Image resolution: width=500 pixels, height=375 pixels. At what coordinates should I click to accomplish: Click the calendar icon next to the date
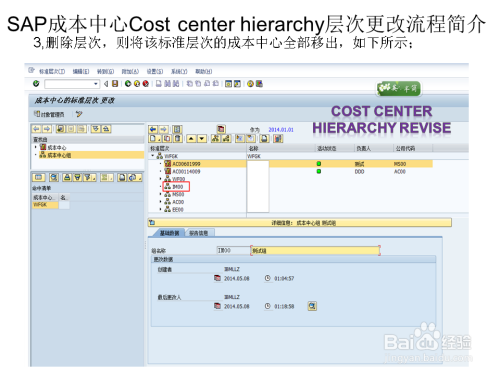[x=221, y=129]
